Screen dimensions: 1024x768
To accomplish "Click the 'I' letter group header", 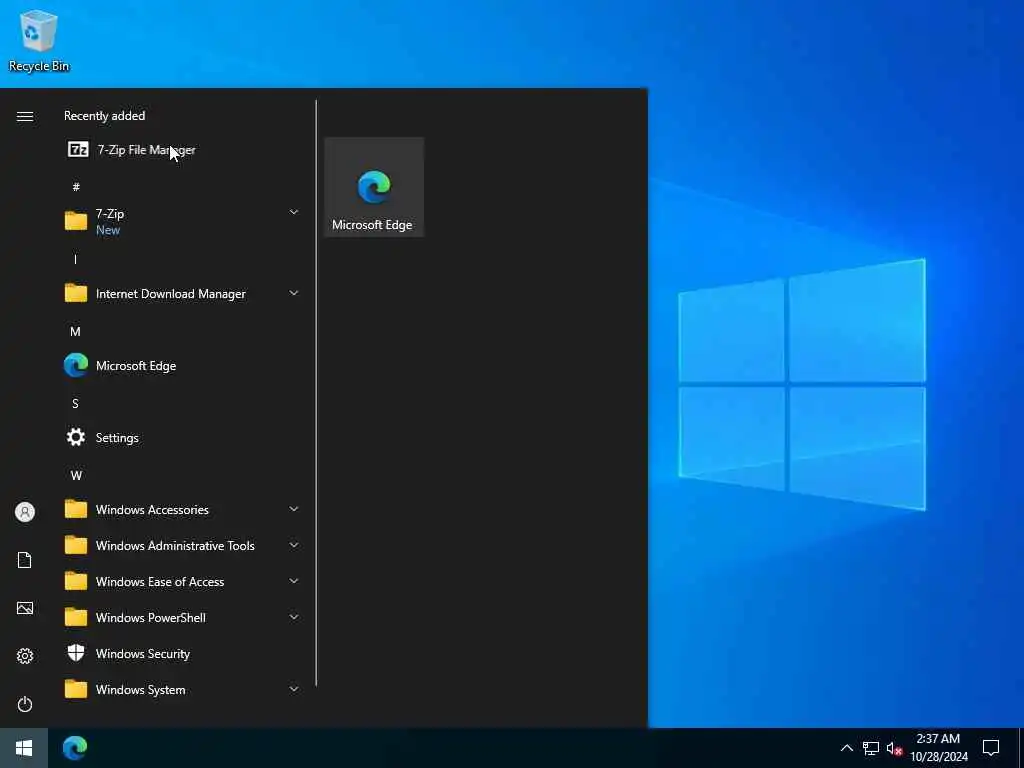I will click(75, 259).
